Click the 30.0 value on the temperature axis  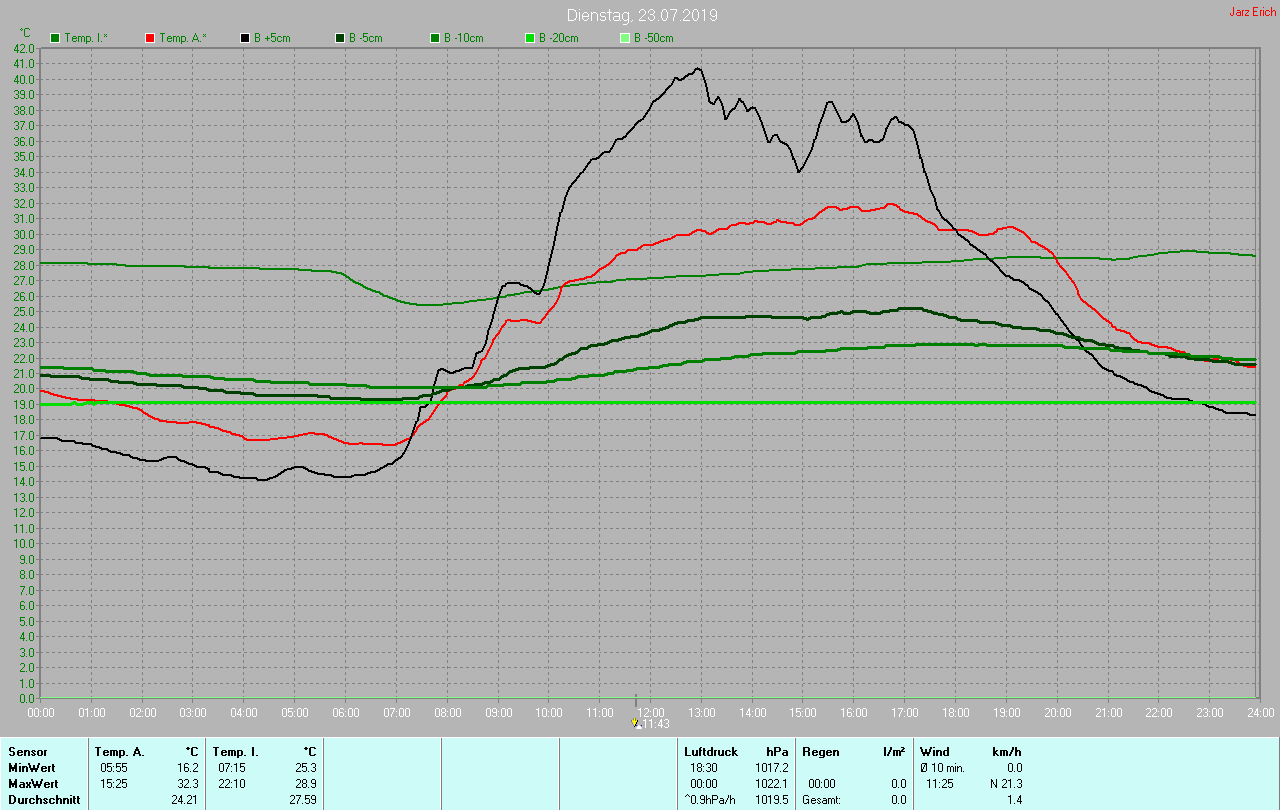point(25,235)
